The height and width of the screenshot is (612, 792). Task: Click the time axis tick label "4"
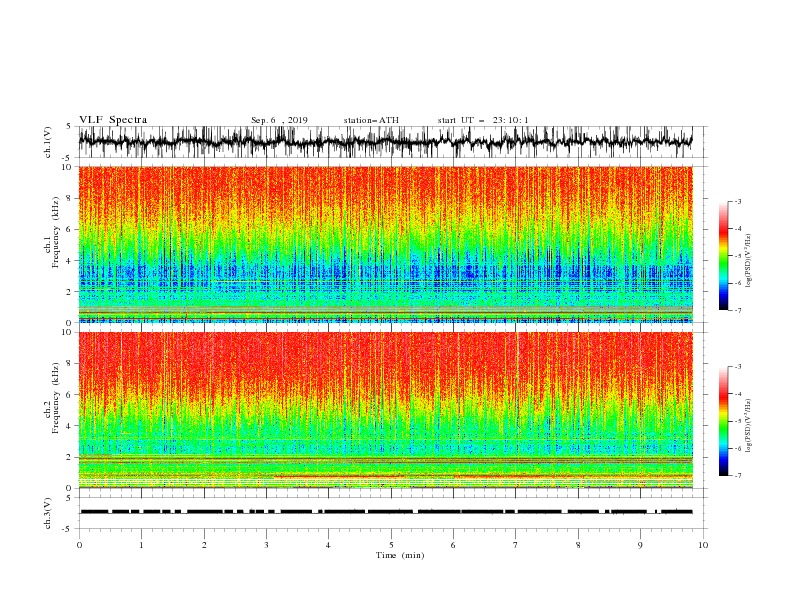click(x=328, y=545)
